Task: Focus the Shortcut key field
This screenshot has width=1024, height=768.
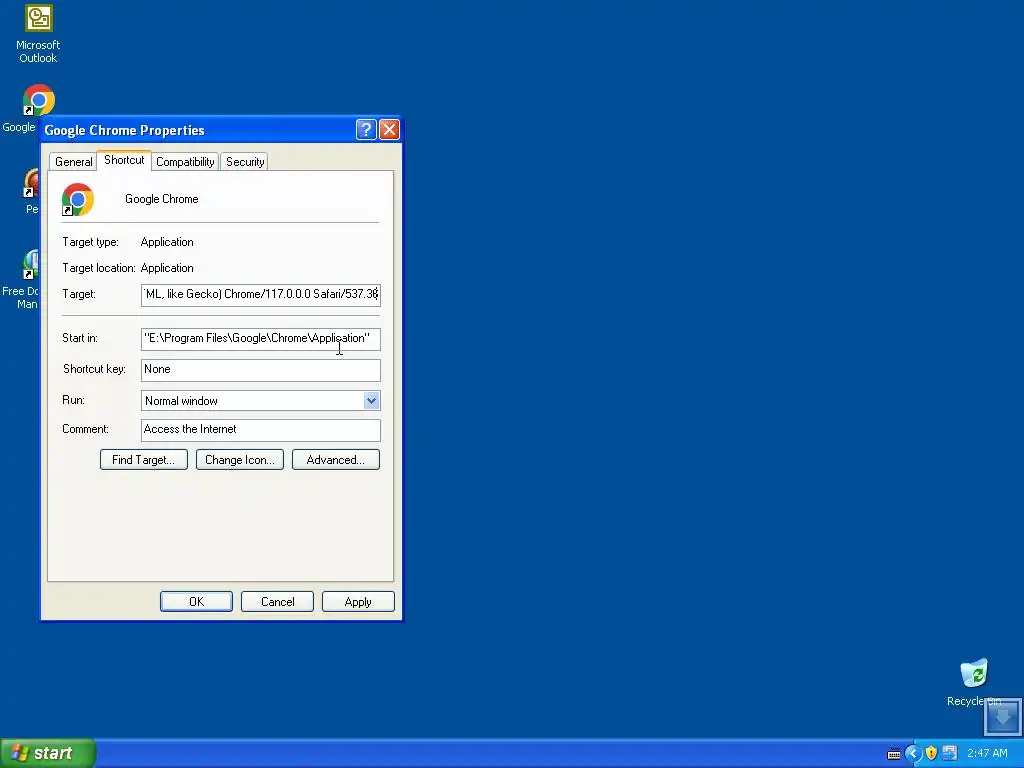Action: (261, 370)
